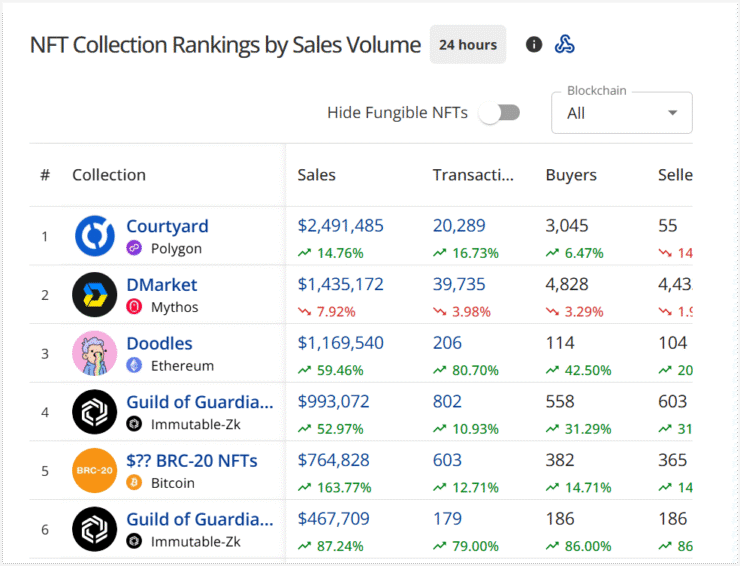Click the blue webhook icon
The height and width of the screenshot is (566, 740).
tap(564, 44)
